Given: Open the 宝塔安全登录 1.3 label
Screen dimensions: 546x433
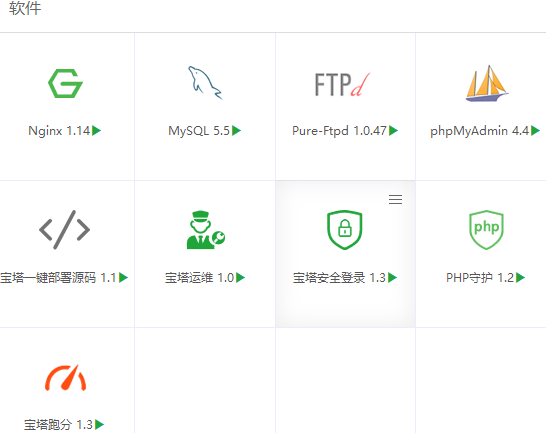Looking at the screenshot, I should click(340, 278).
